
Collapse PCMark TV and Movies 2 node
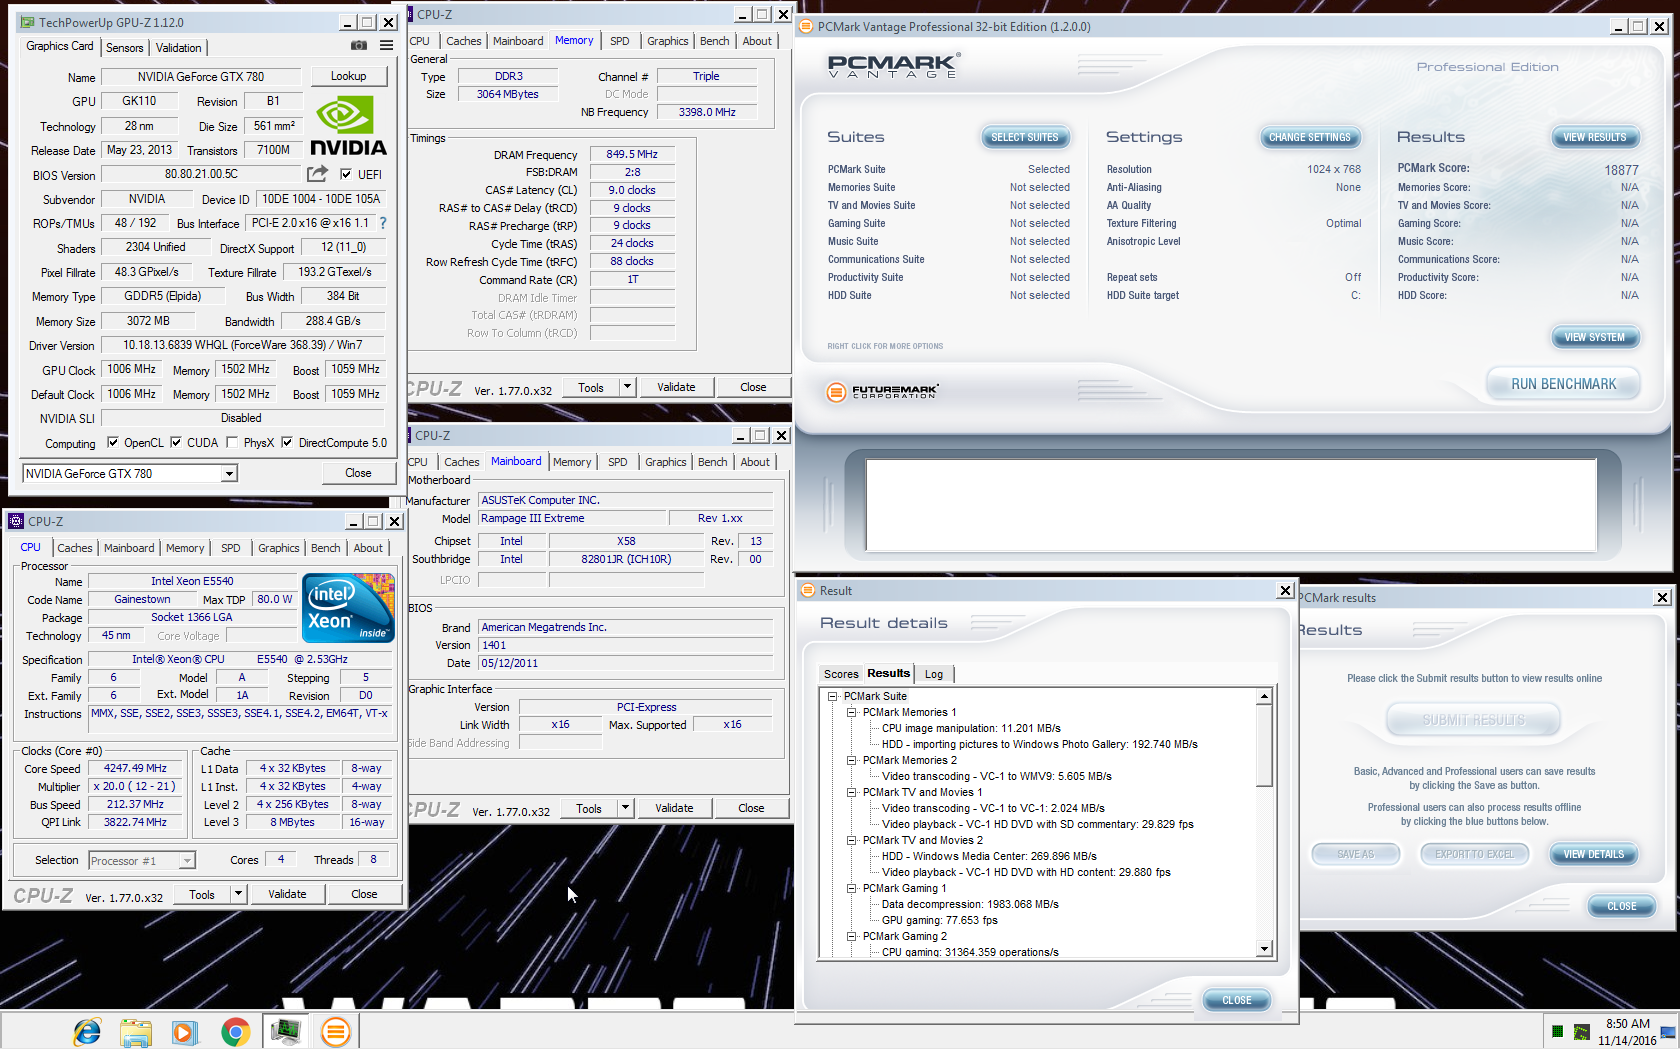point(851,840)
